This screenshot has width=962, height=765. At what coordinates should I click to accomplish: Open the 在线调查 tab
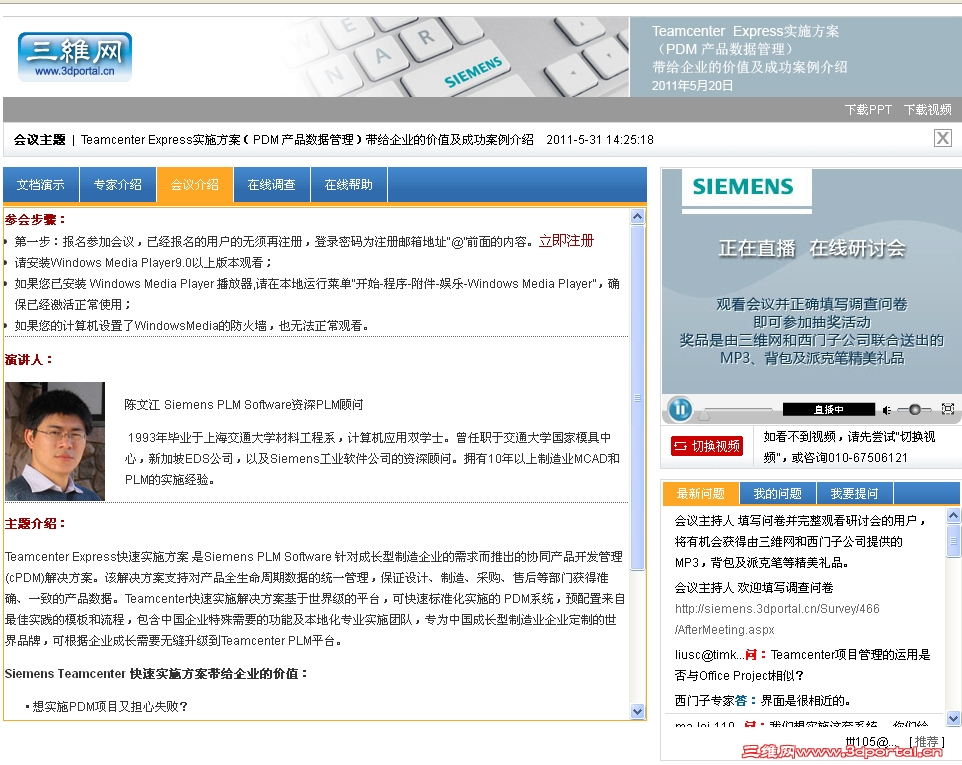pos(272,185)
